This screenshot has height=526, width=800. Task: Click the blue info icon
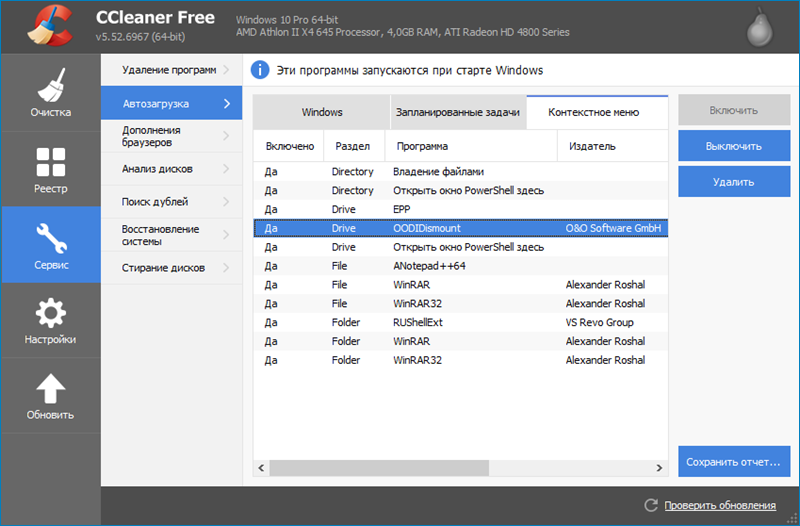click(260, 70)
